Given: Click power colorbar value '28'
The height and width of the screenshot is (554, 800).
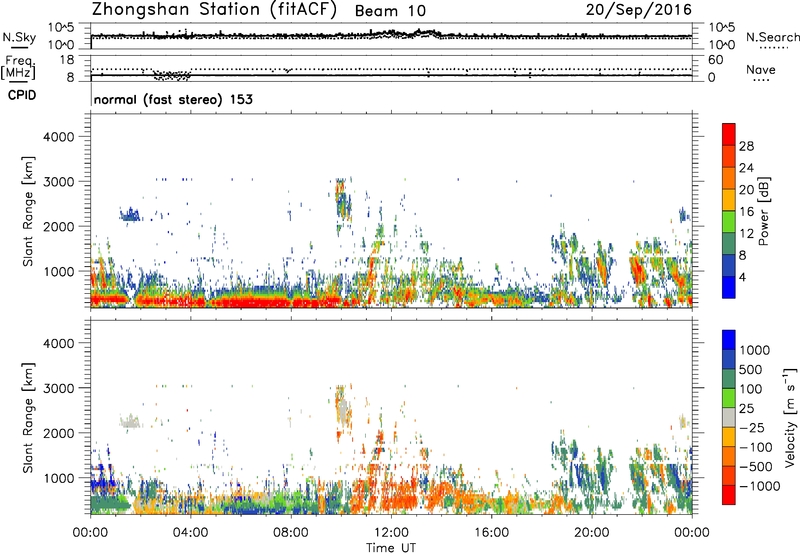Looking at the screenshot, I should point(746,146).
